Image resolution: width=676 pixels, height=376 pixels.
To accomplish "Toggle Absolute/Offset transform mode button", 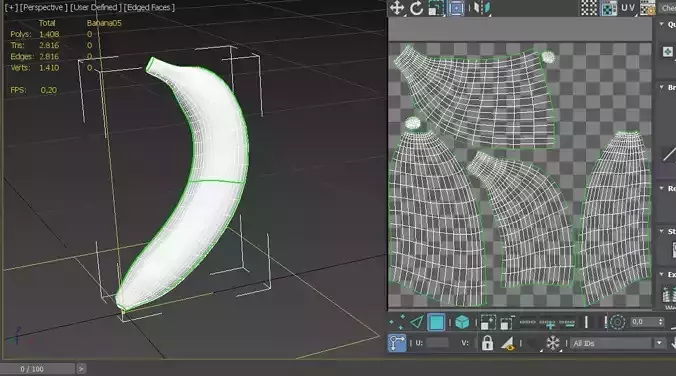I will click(x=397, y=343).
